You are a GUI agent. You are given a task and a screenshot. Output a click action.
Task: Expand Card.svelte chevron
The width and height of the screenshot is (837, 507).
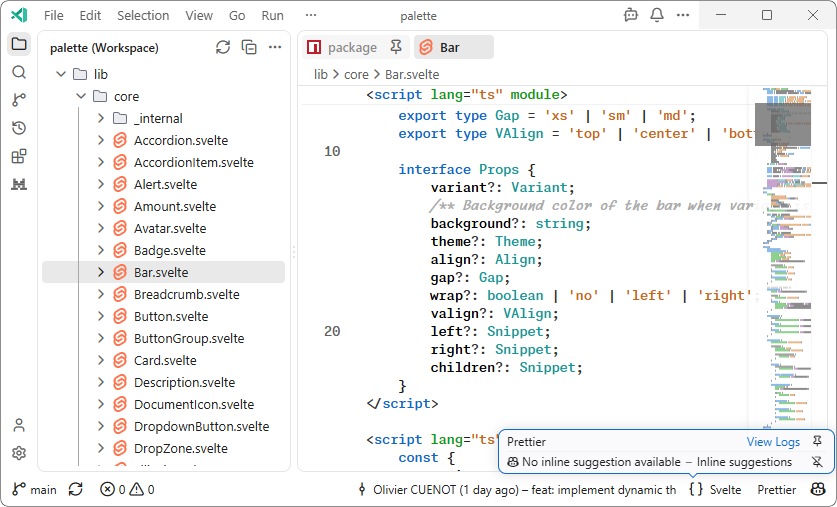[101, 360]
